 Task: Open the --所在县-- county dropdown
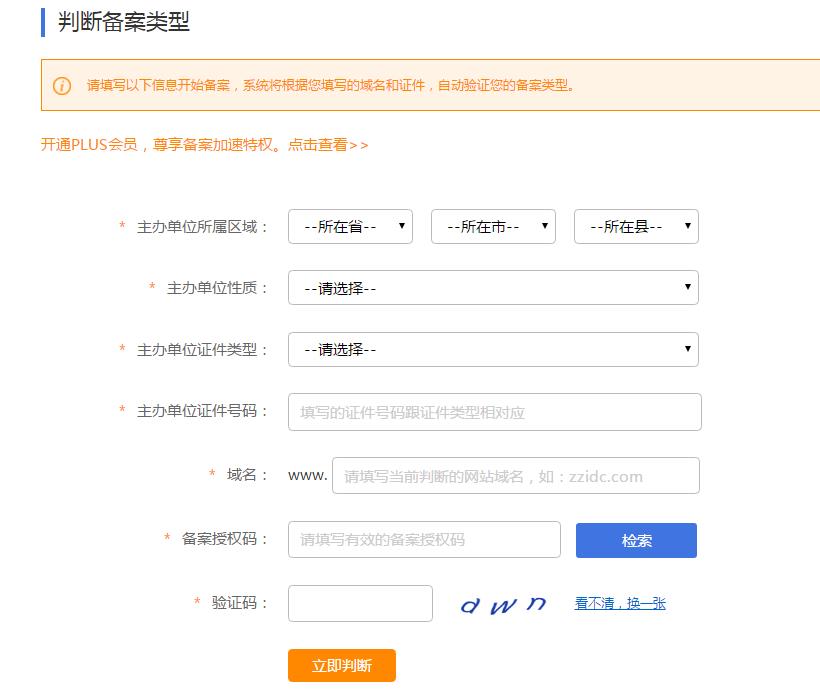[636, 226]
